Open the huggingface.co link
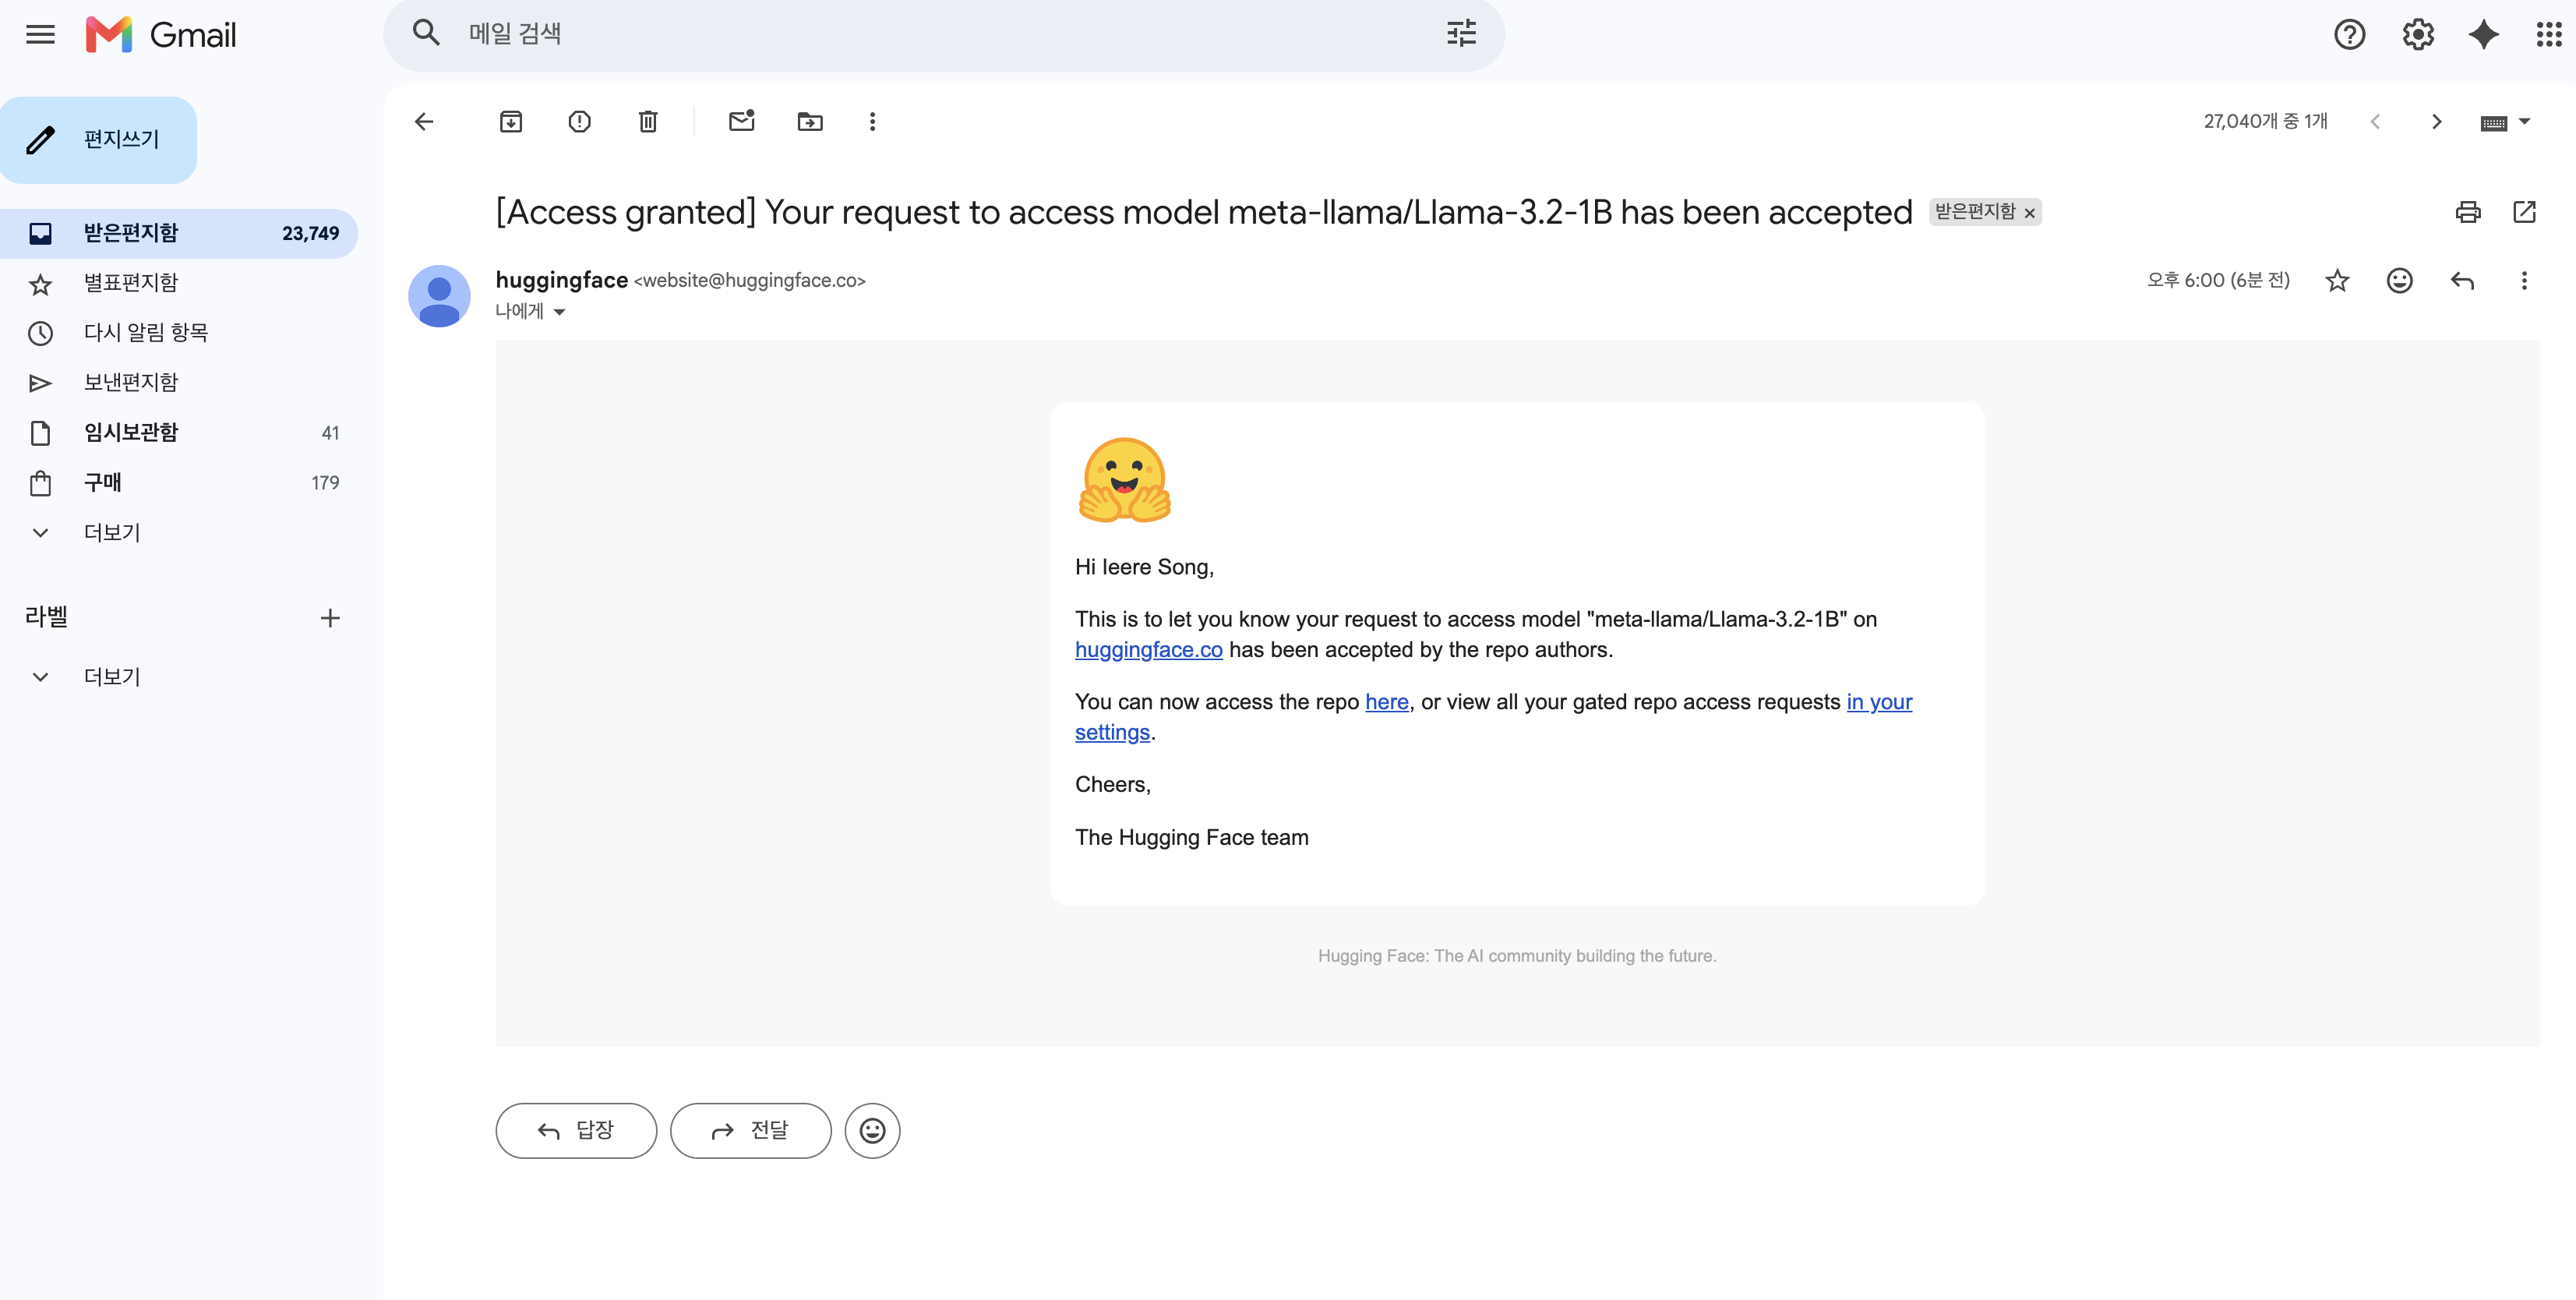This screenshot has height=1300, width=2576. (x=1148, y=650)
